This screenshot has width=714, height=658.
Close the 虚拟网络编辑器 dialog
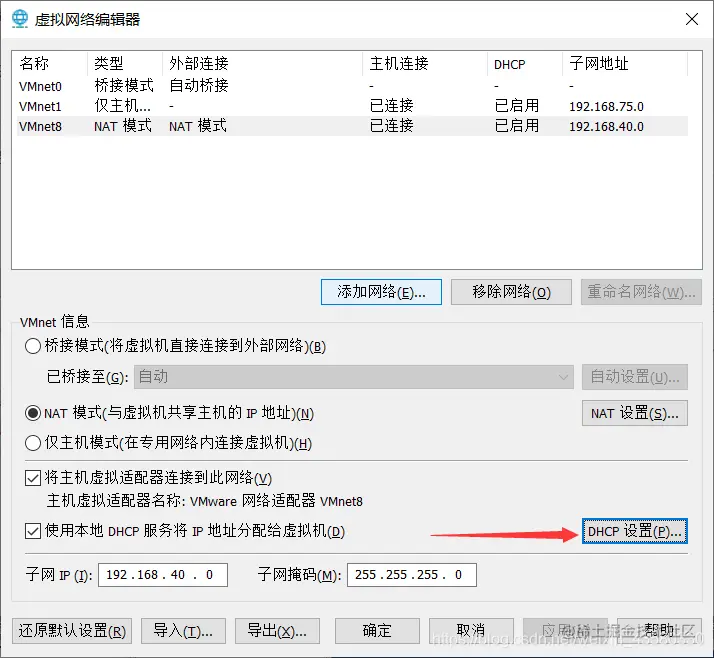click(x=692, y=19)
